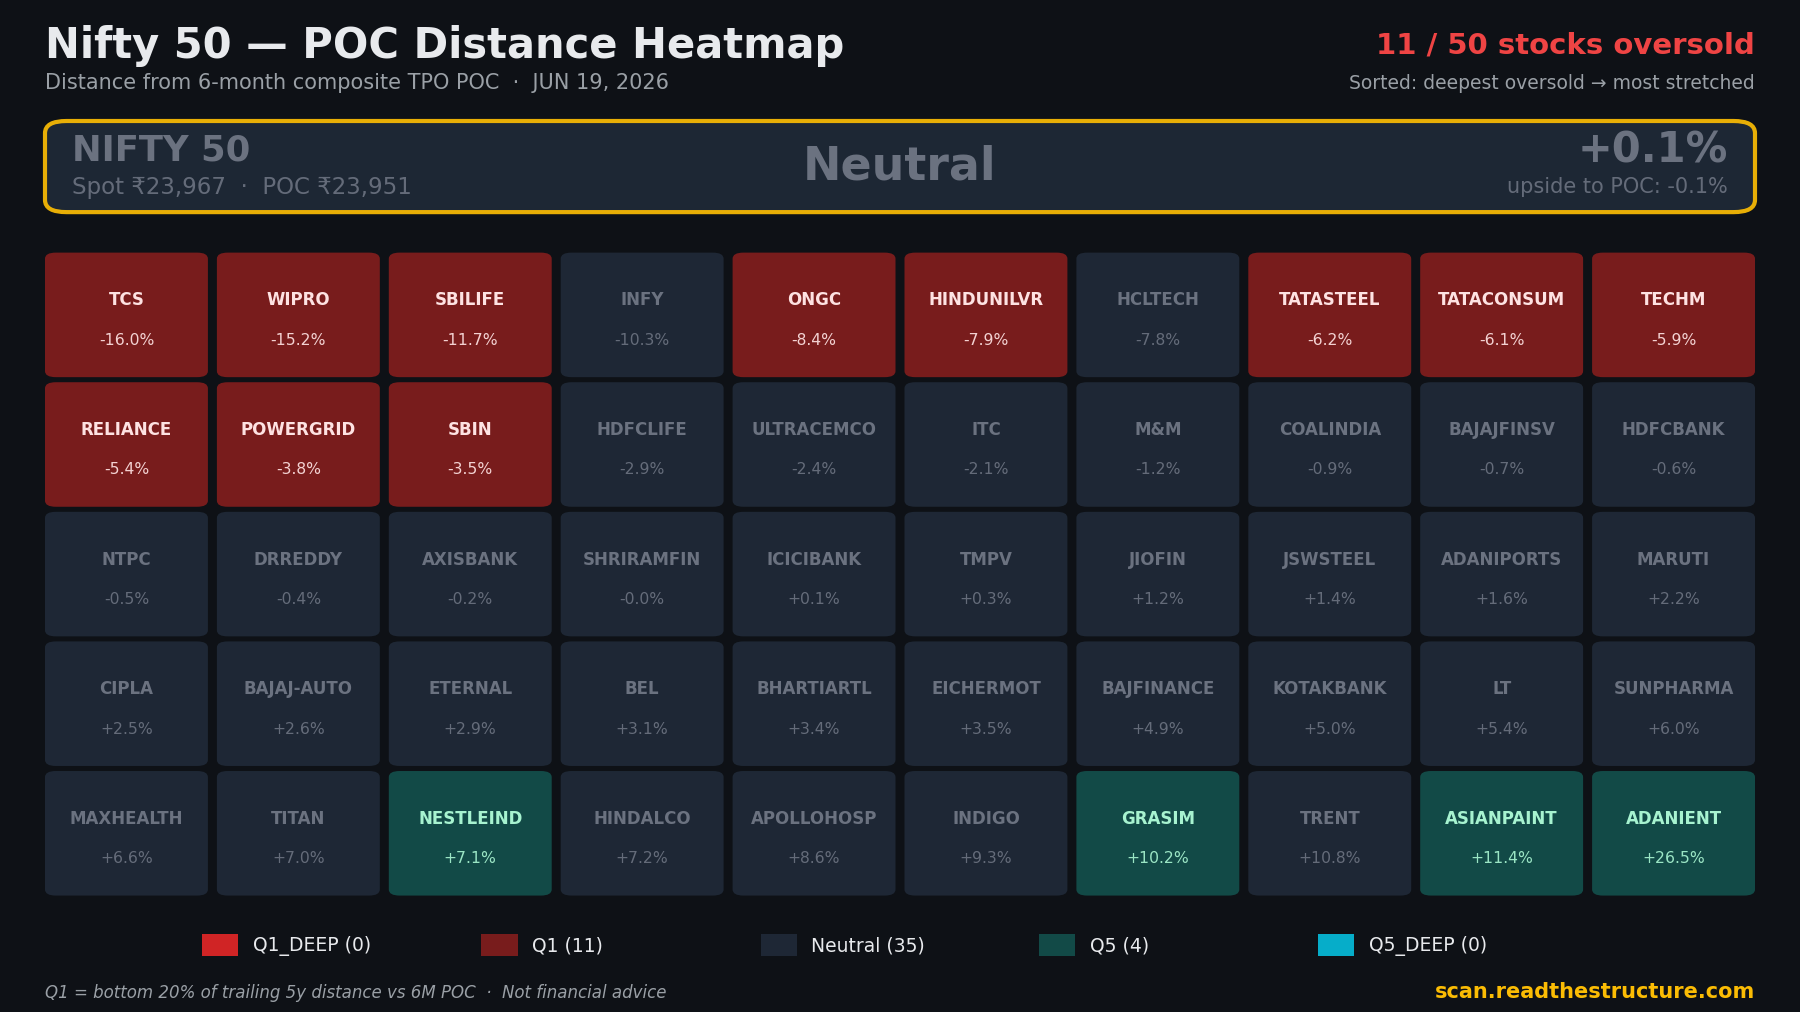Select the HCLTECH -7.8% tile
Image resolution: width=1800 pixels, height=1012 pixels.
tap(1158, 315)
